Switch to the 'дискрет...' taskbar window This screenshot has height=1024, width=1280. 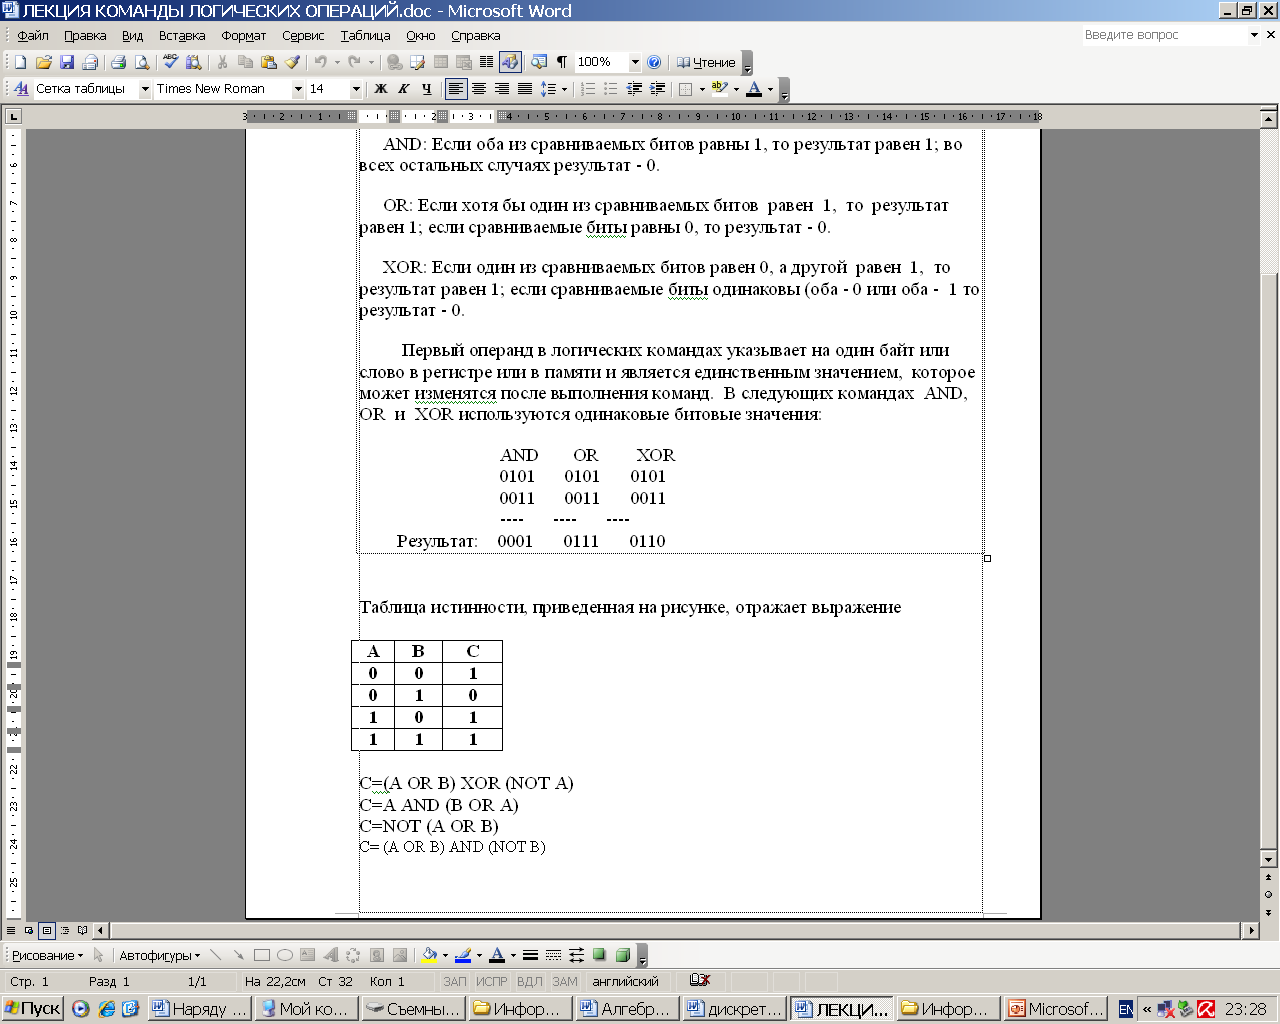coord(735,1009)
